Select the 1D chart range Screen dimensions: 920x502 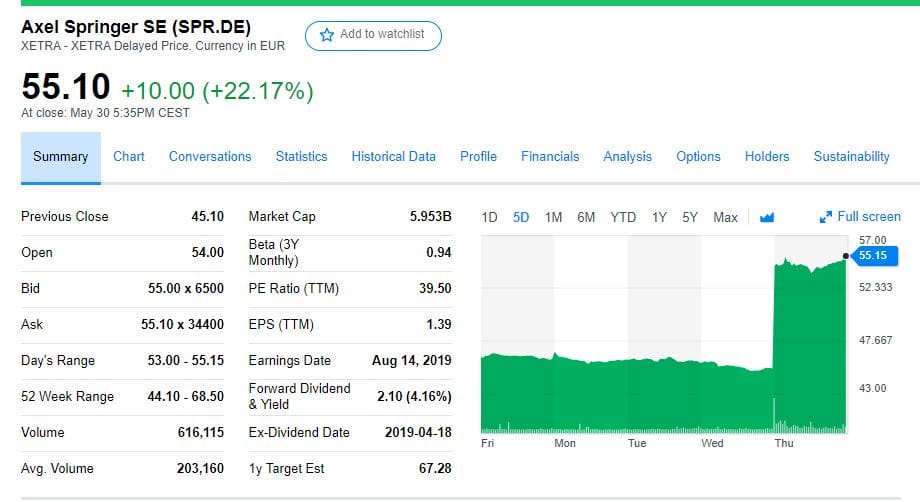click(489, 218)
